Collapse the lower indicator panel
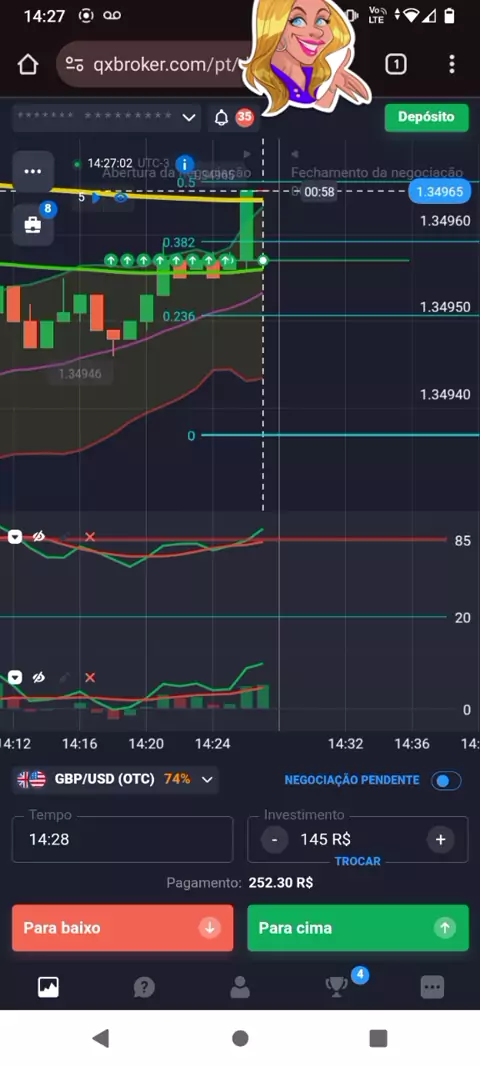 (x=15, y=677)
